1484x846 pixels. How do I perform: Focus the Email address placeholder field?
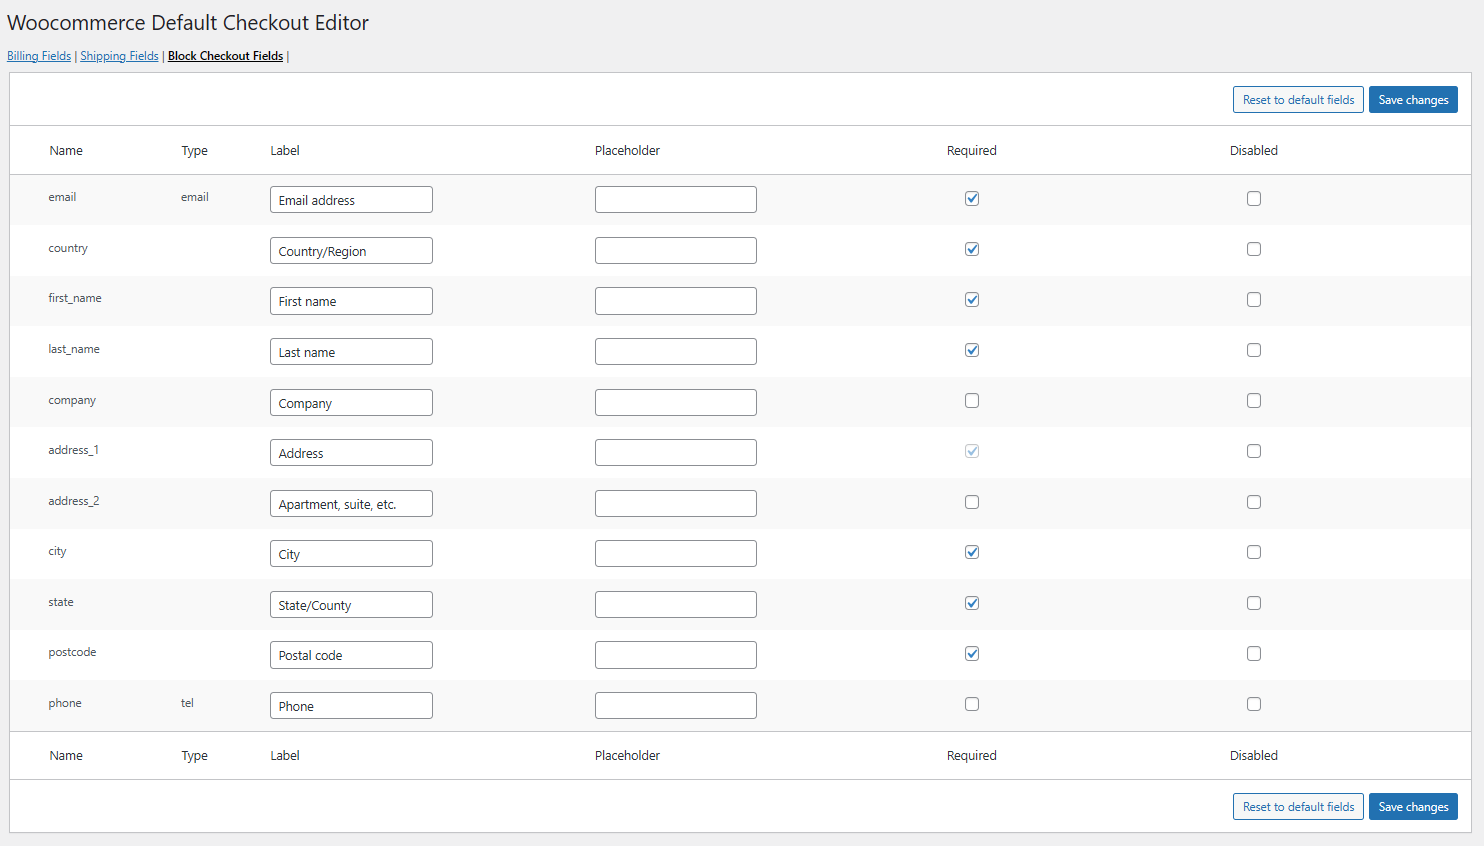(675, 200)
